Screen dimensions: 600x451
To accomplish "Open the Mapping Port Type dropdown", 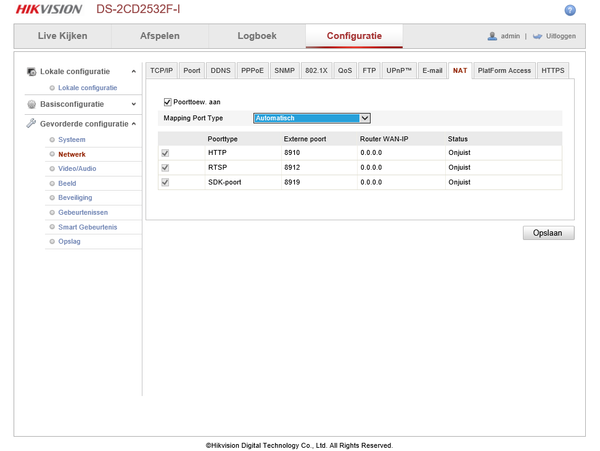I will coord(311,118).
